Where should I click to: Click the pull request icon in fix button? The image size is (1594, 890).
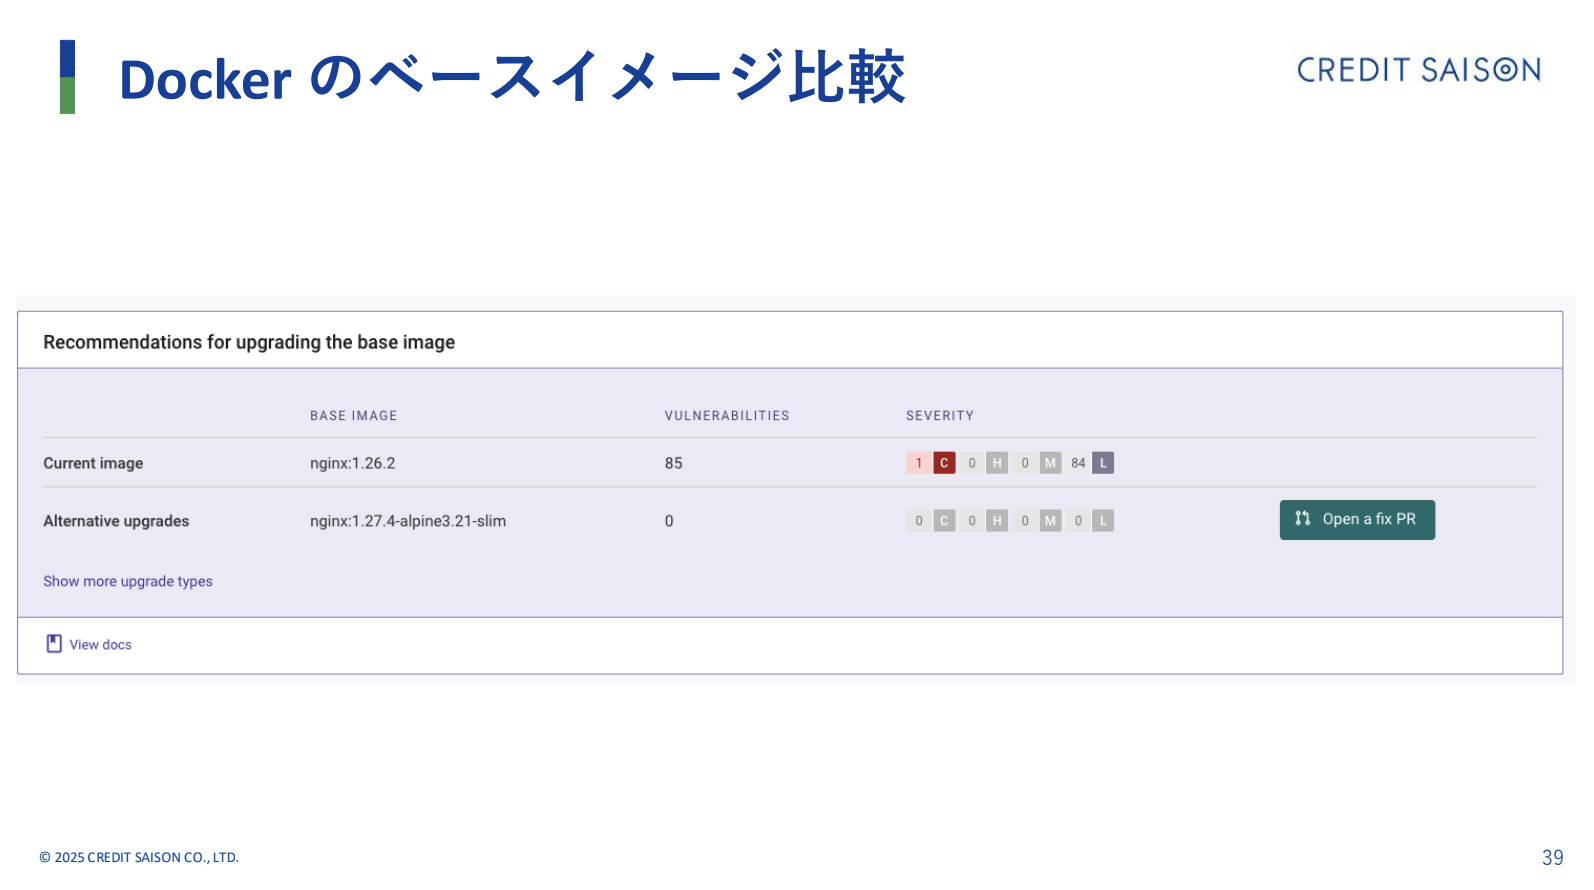coord(1302,518)
